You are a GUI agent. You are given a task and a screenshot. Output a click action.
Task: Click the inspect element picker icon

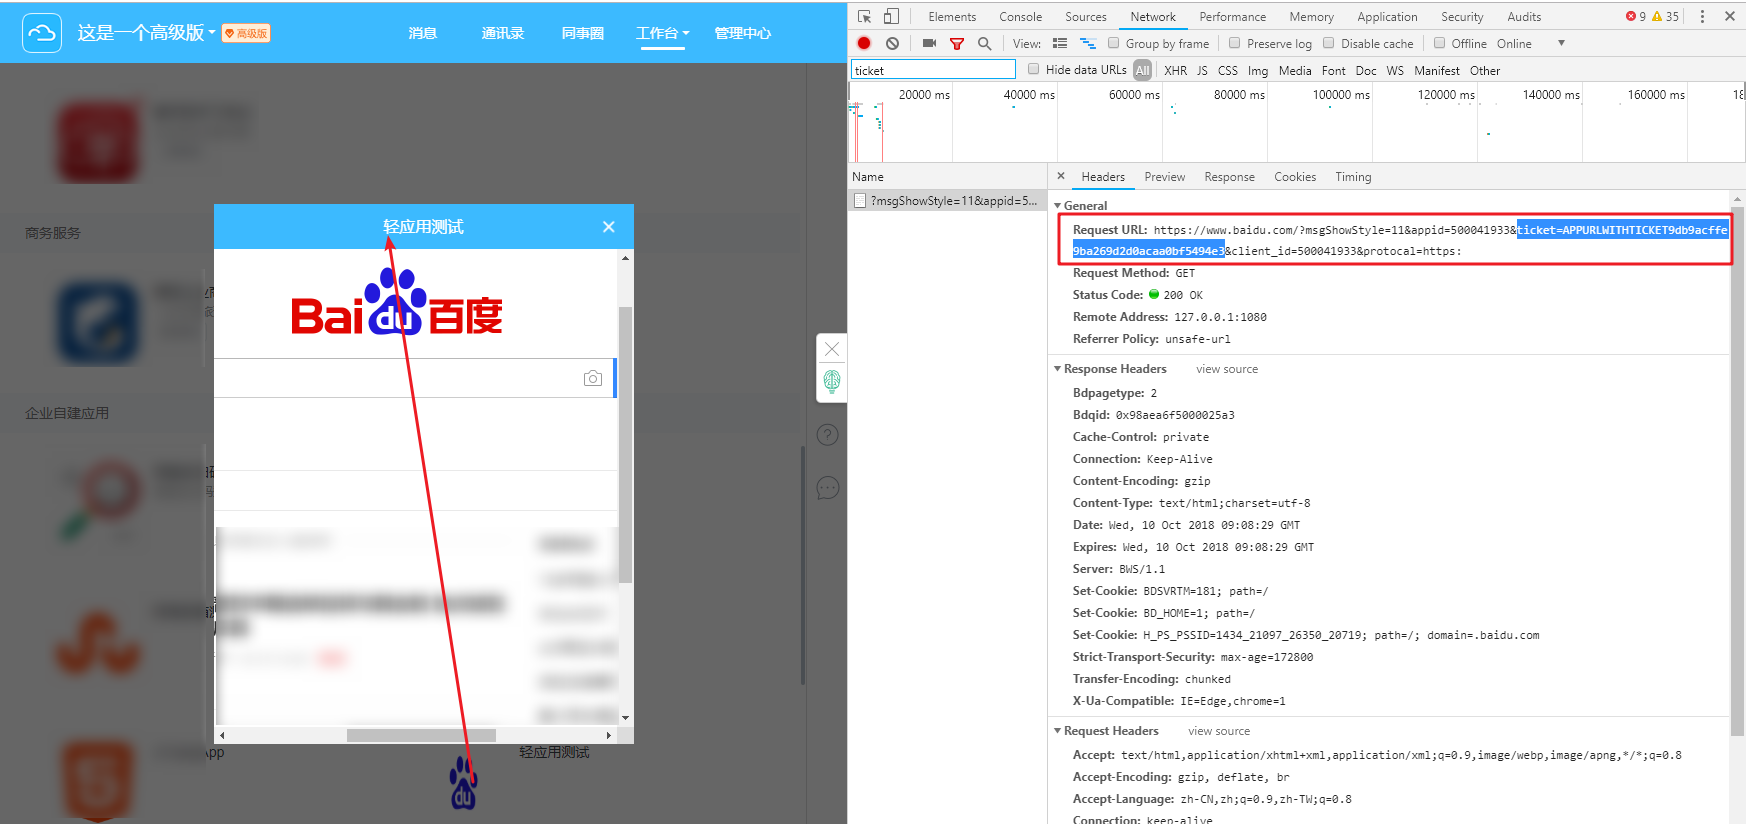(865, 16)
